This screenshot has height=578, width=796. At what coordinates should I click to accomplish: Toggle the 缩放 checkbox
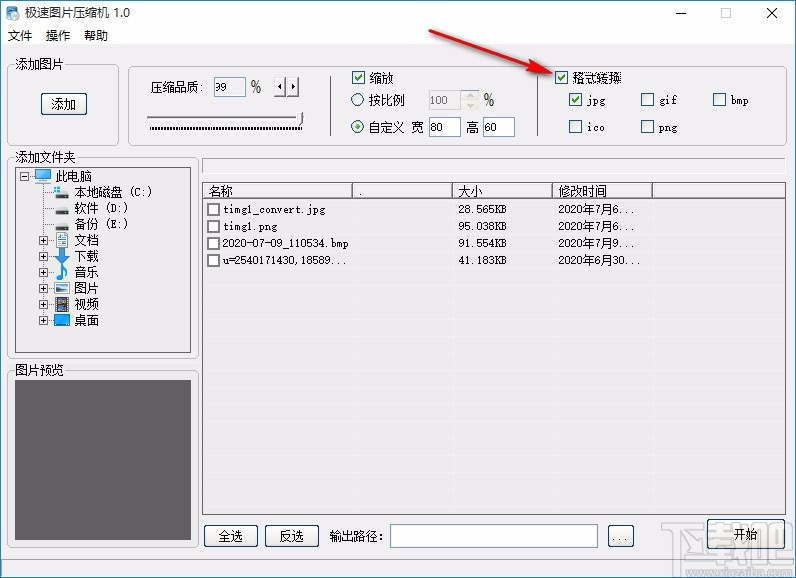click(358, 78)
